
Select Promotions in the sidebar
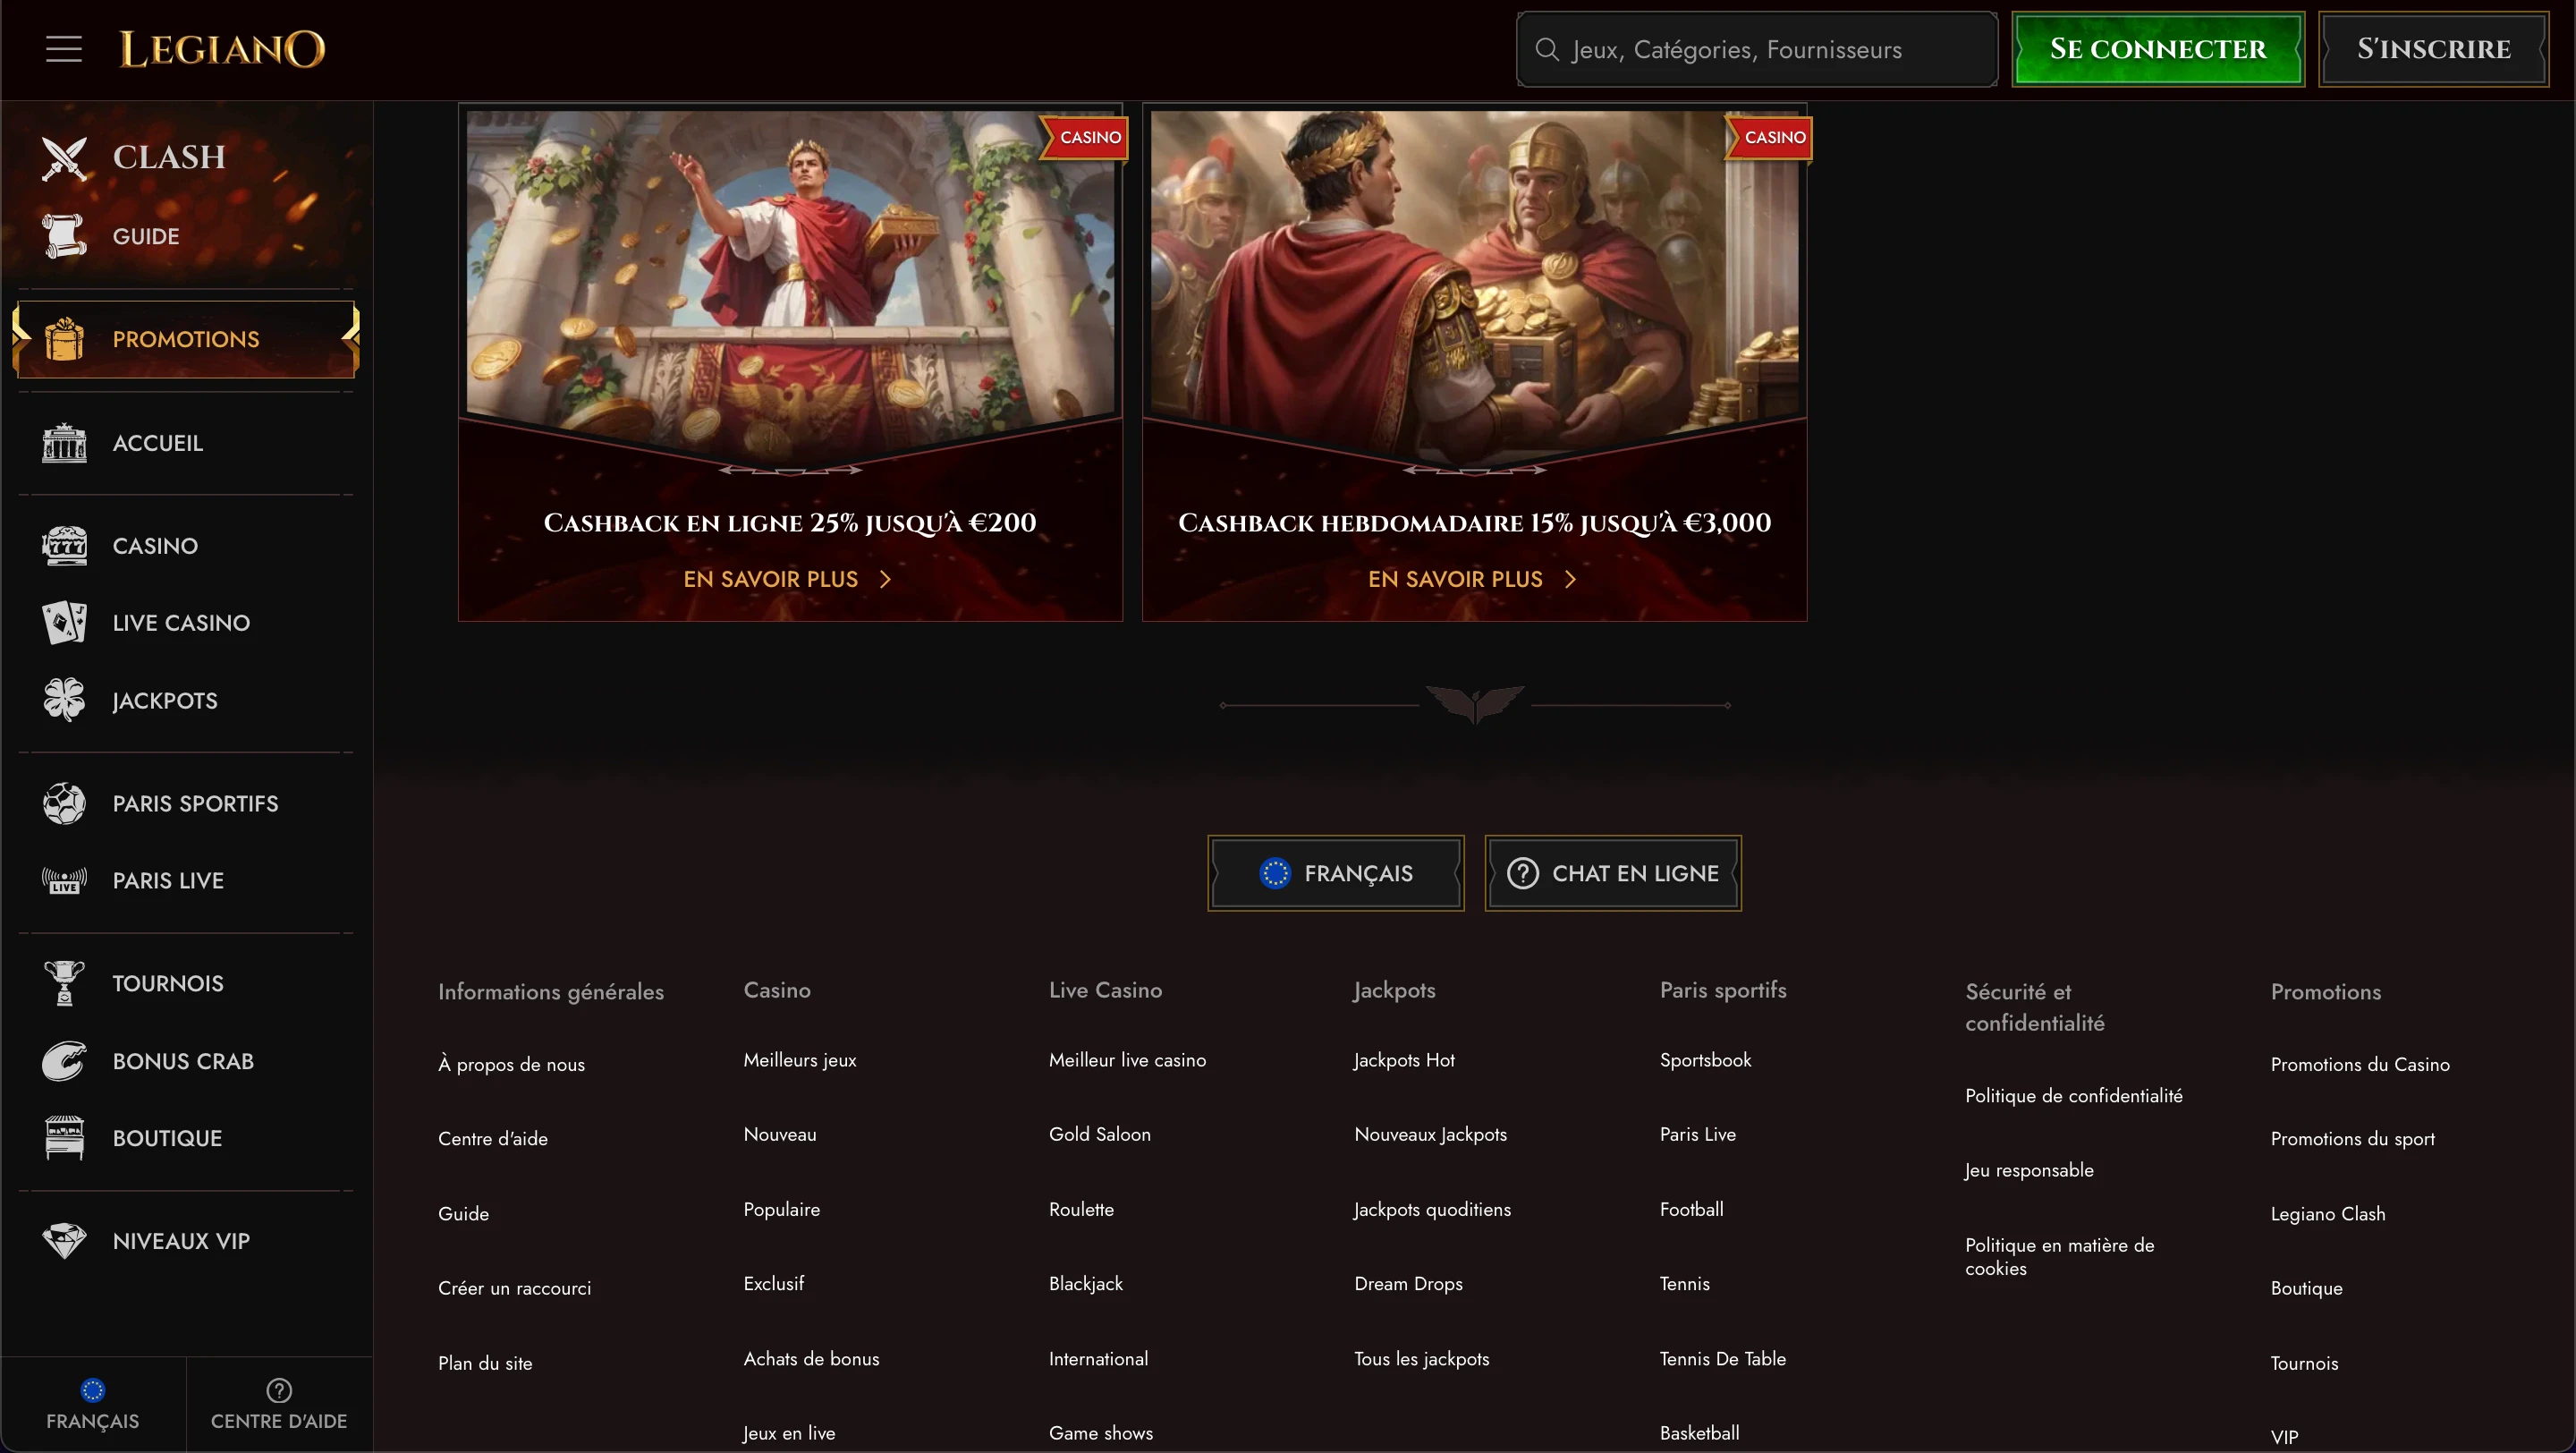point(186,339)
